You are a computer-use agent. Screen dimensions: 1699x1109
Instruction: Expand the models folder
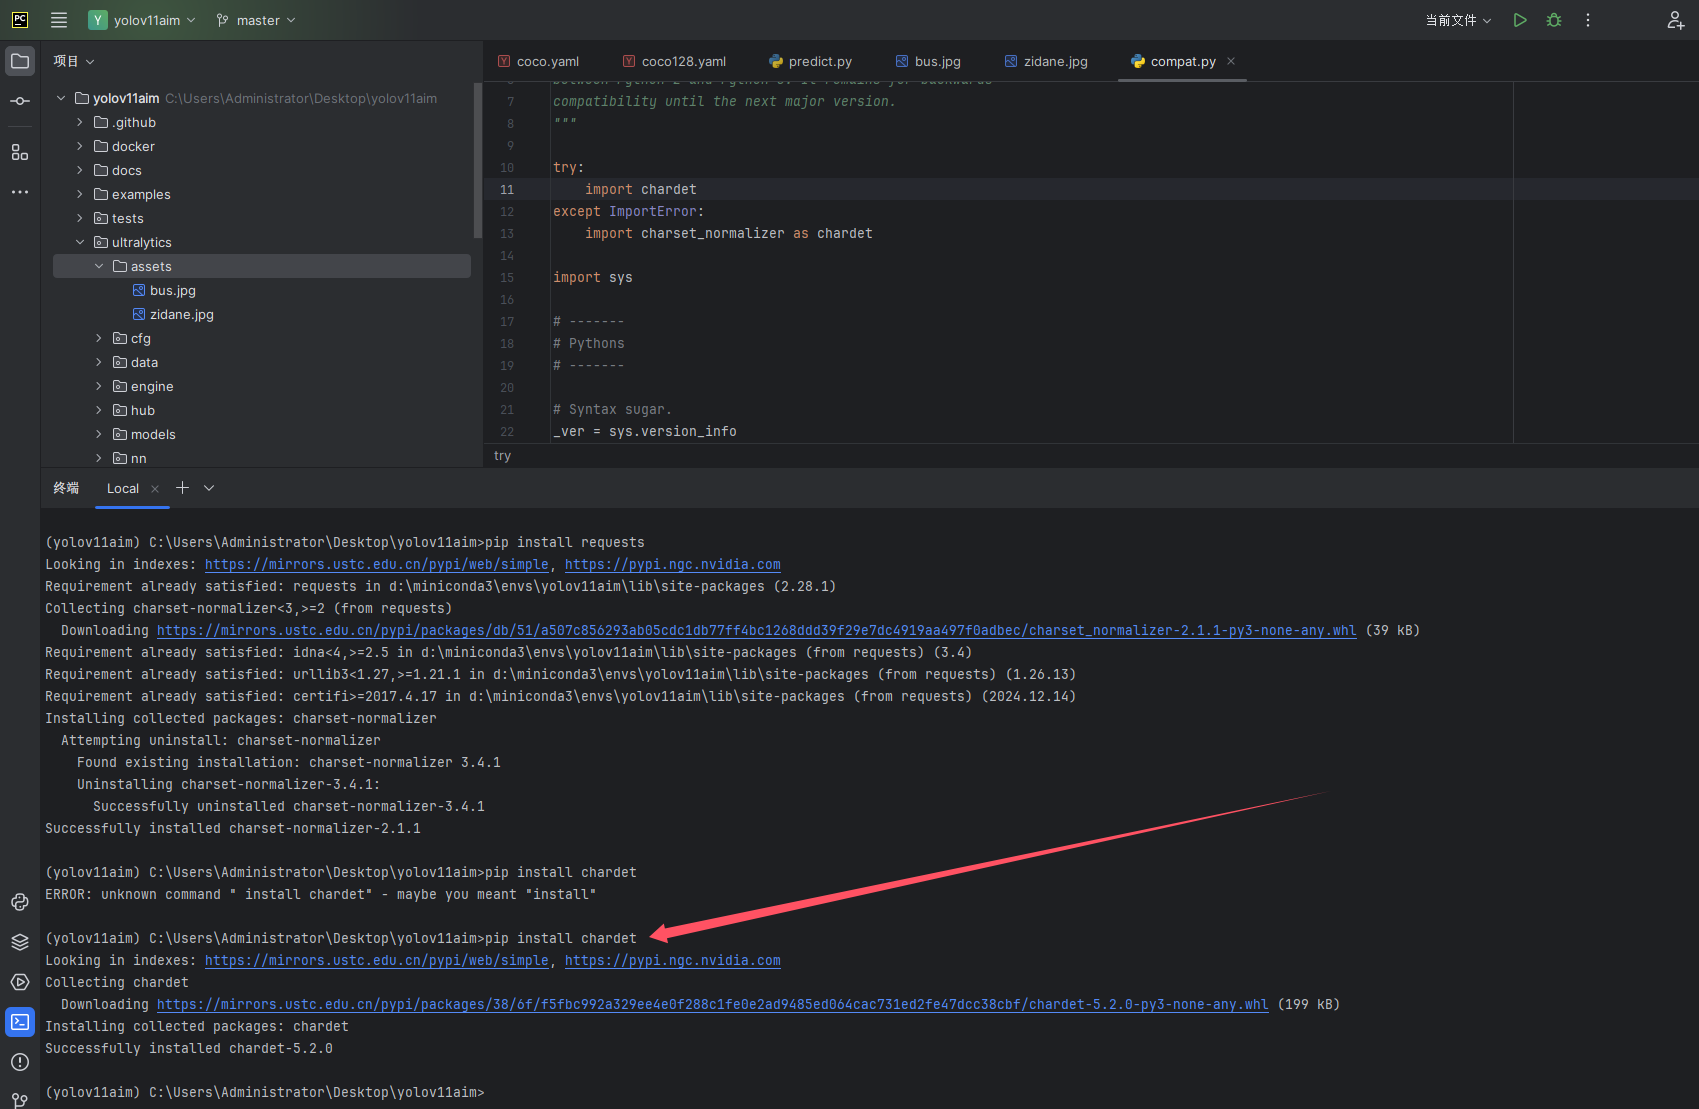97,434
